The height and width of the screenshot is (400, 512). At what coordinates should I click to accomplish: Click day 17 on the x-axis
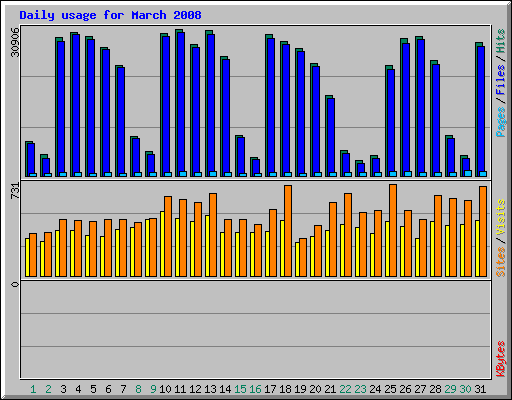[x=270, y=389]
